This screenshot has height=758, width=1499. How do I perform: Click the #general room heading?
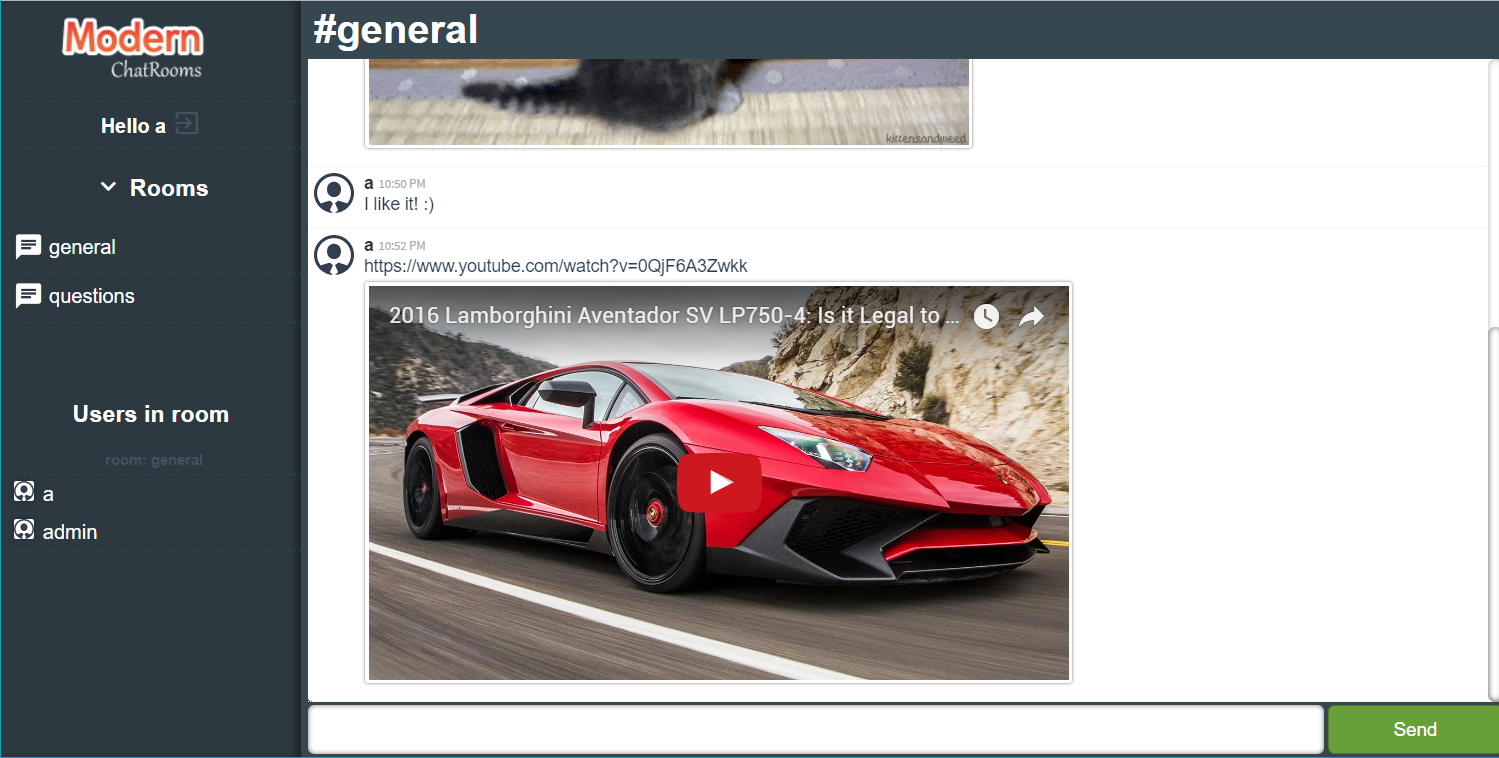click(396, 30)
